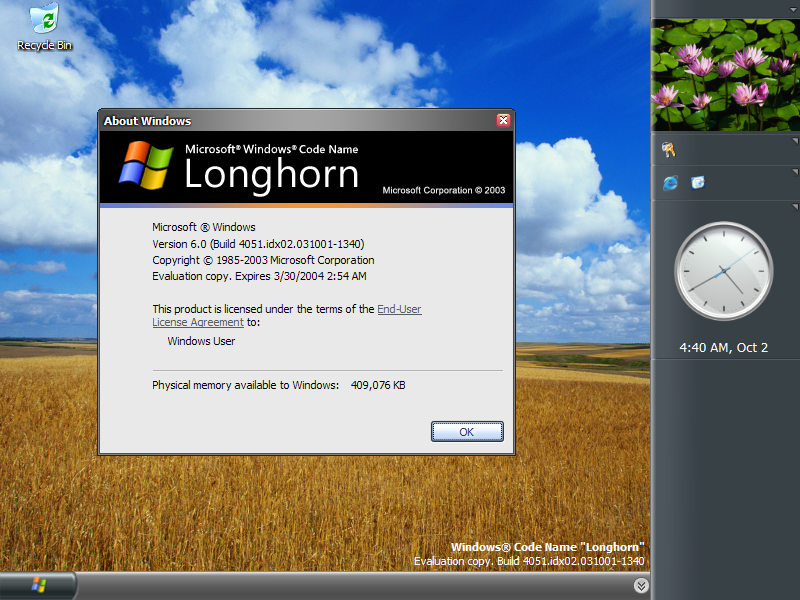800x600 pixels.
Task: Expand the taskbar double-chevron button
Action: click(641, 586)
